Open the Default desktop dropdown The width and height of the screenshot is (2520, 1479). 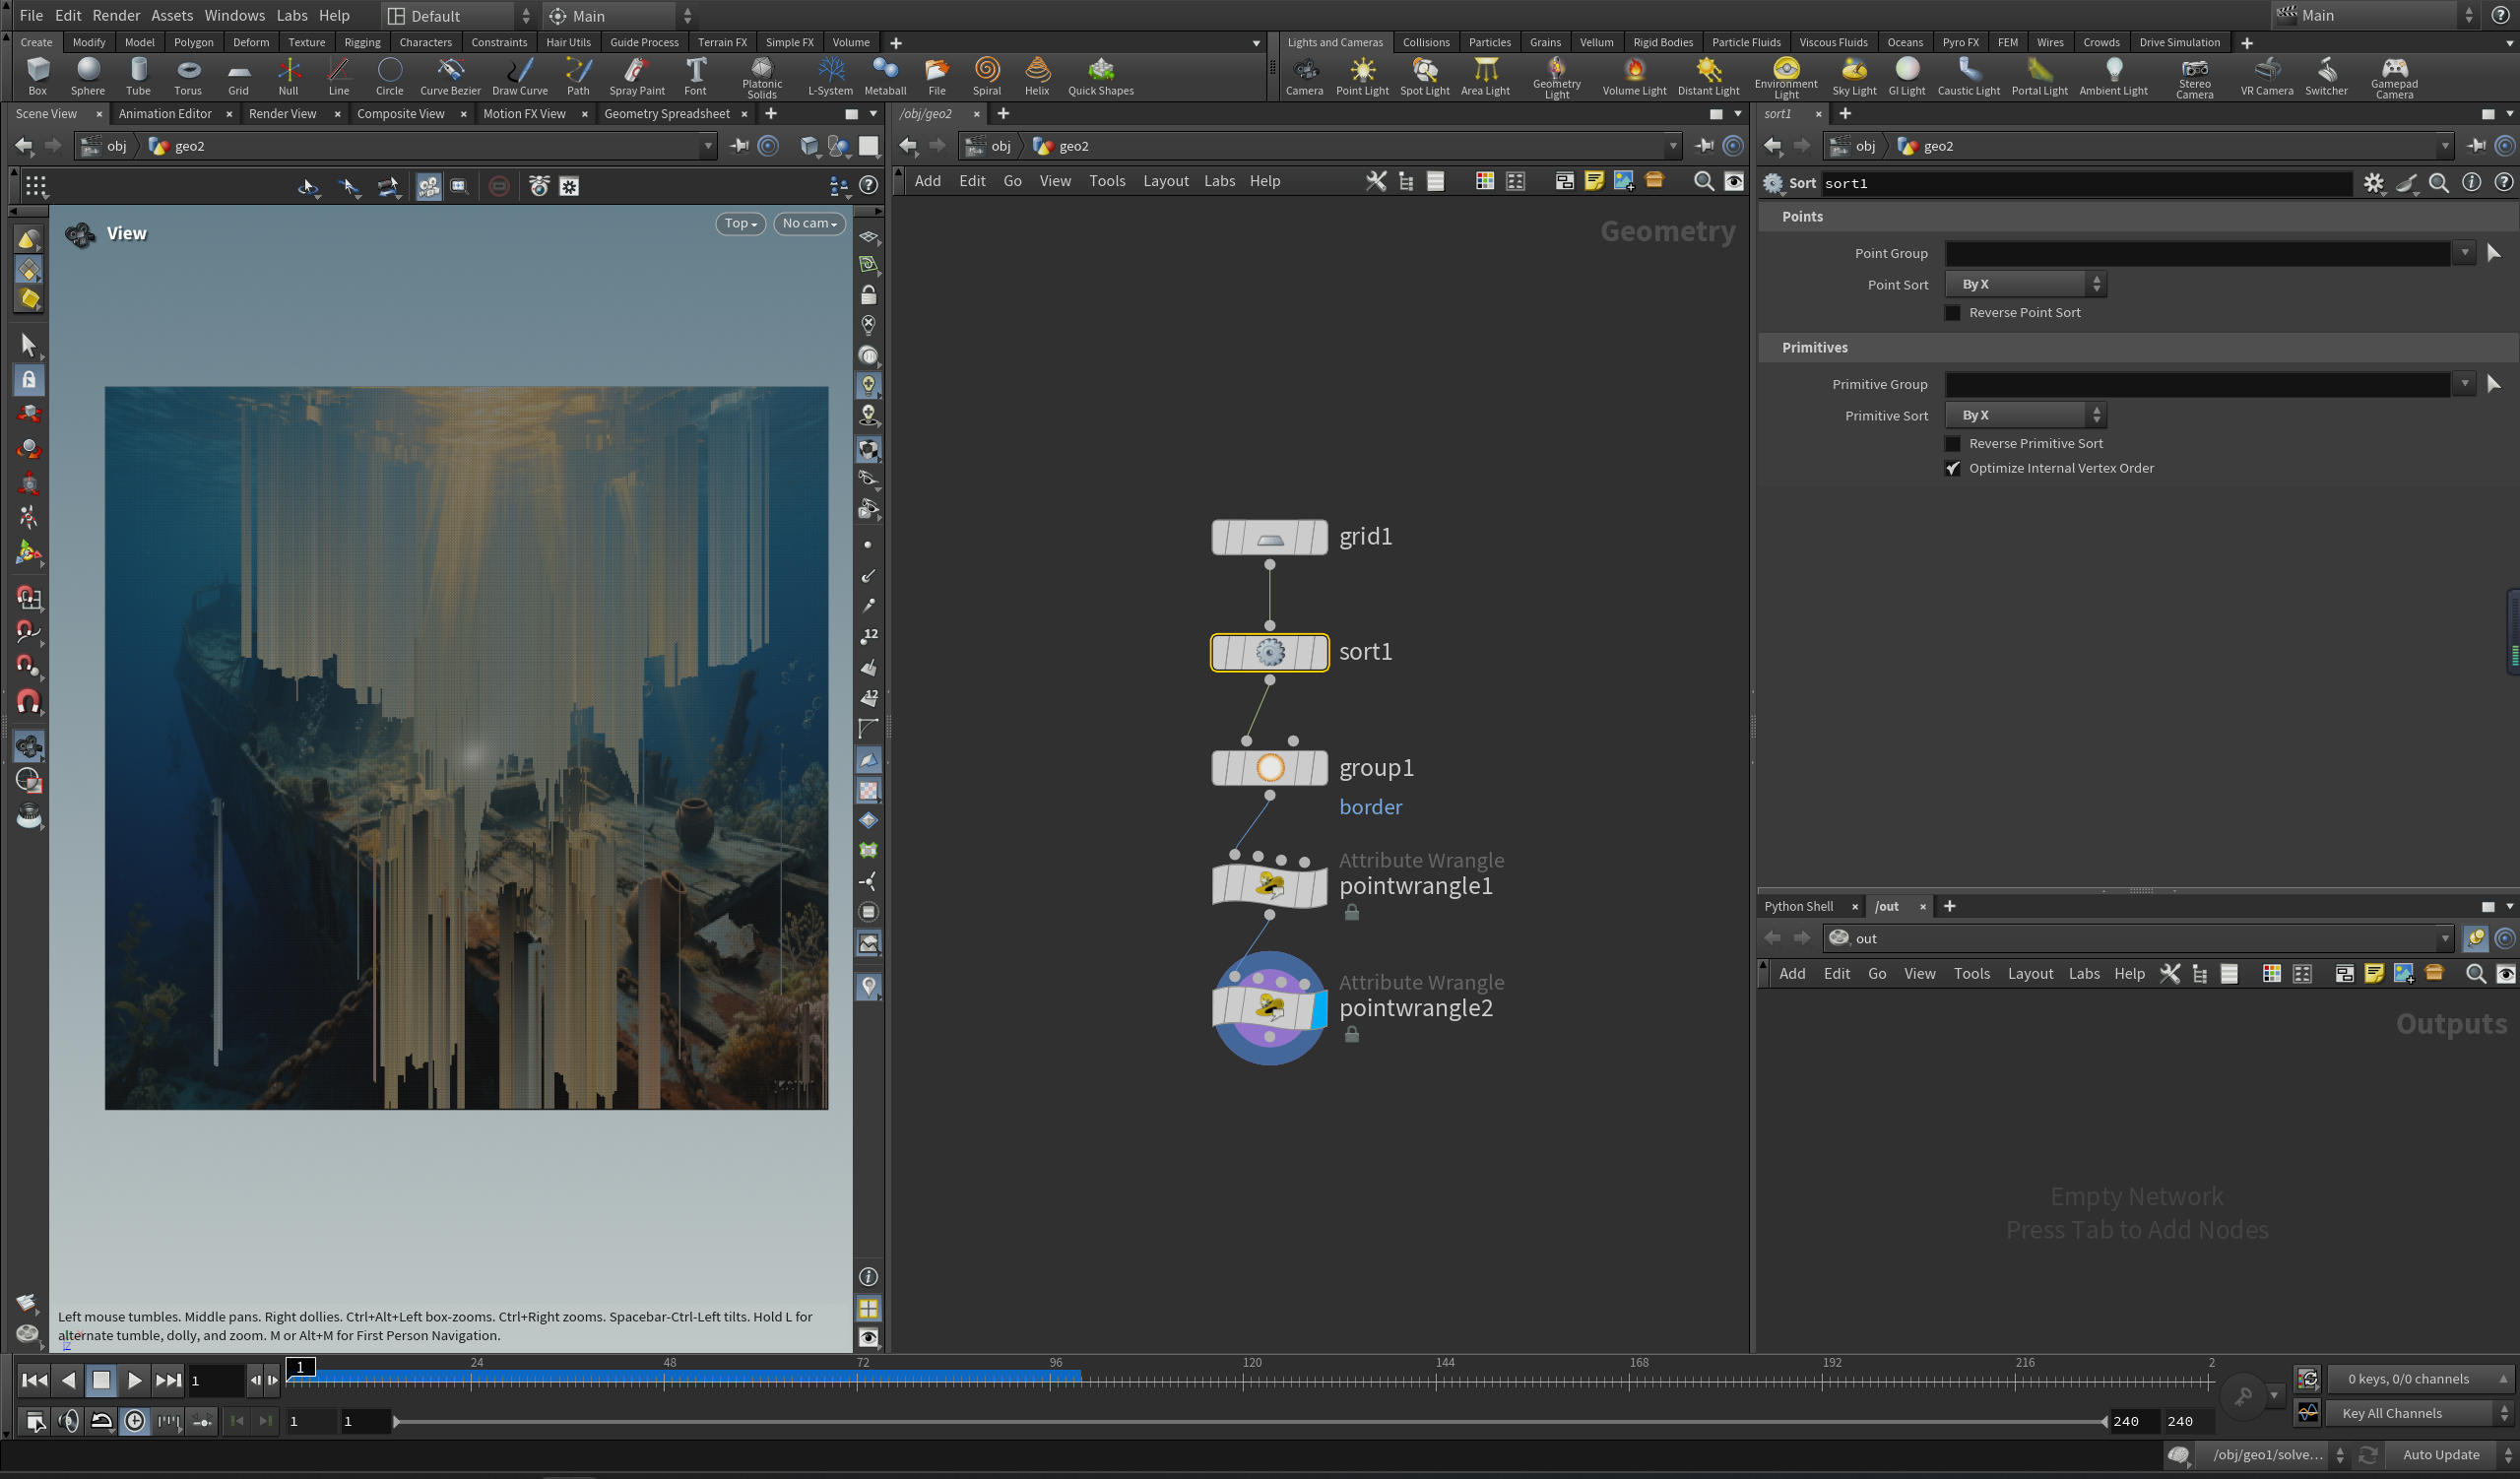(x=460, y=15)
